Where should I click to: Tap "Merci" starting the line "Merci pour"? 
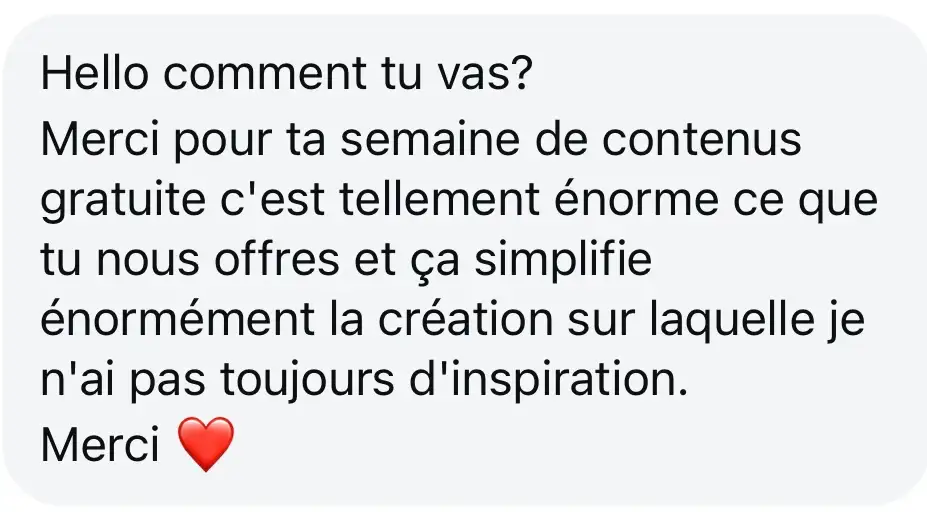coord(101,140)
